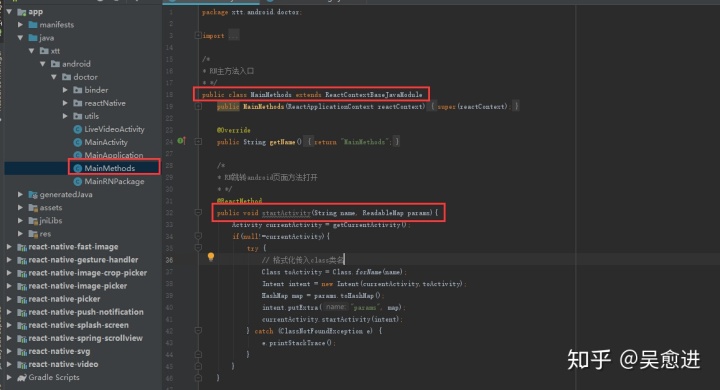
Task: Fold the try block on line 35
Action: pos(198,248)
